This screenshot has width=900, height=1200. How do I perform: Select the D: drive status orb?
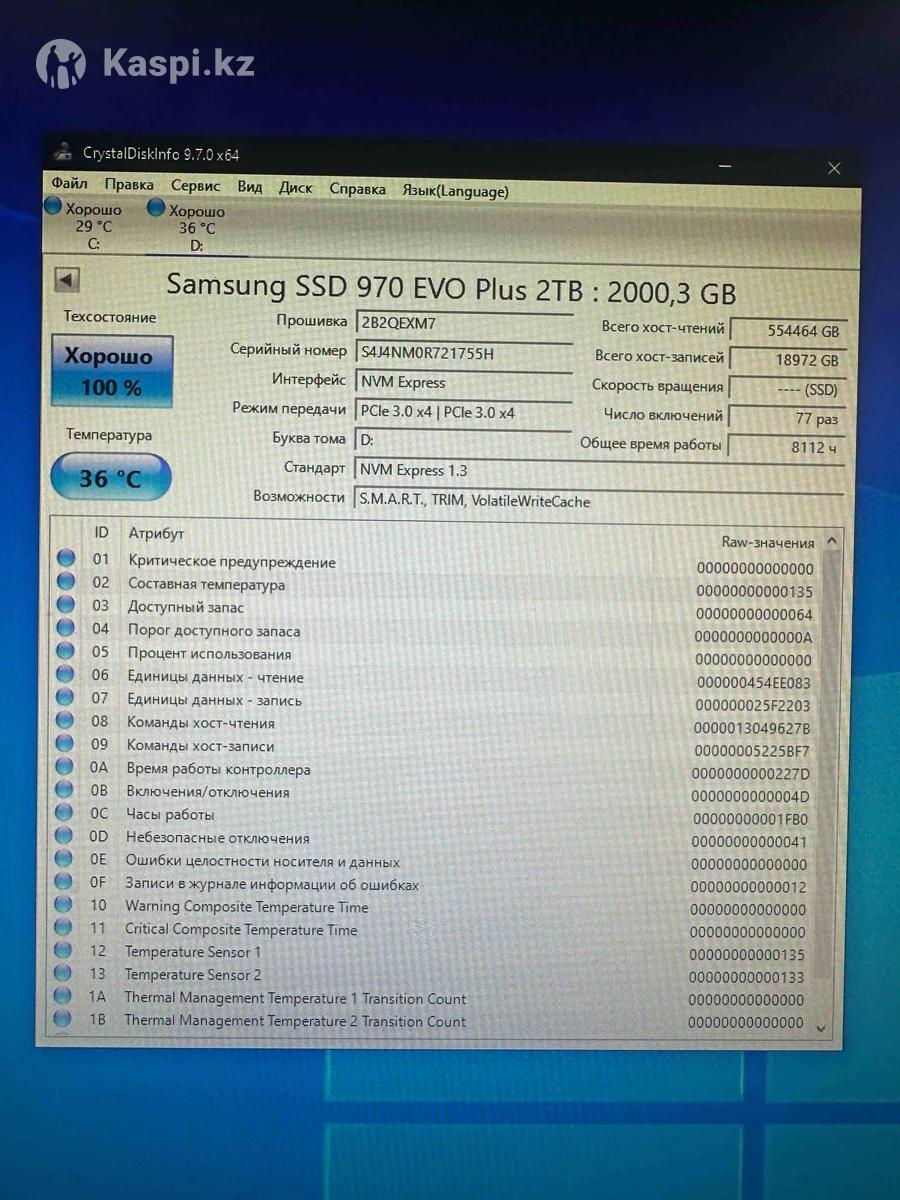point(156,208)
